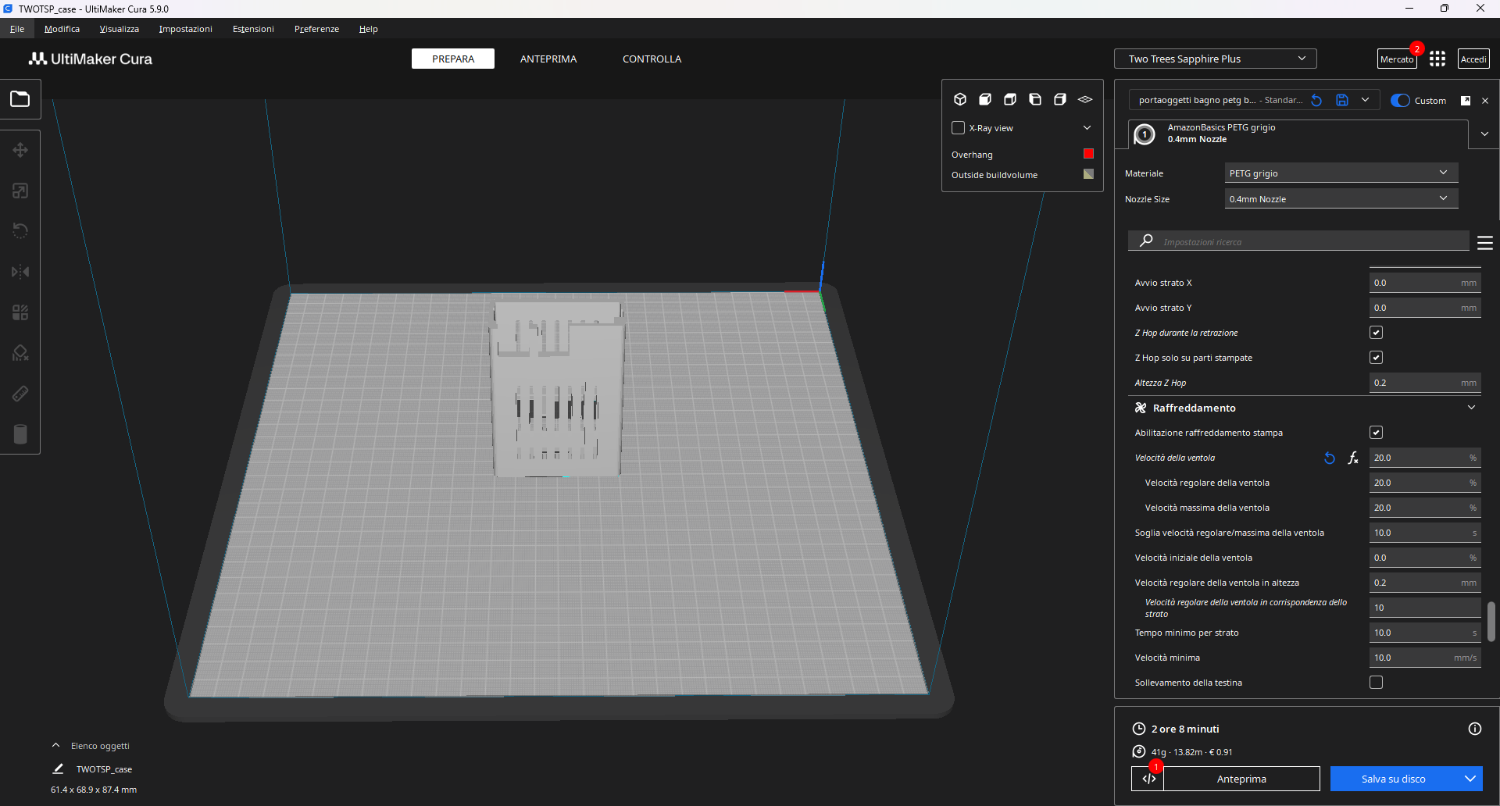Open the Nozzle Size dropdown
Image resolution: width=1500 pixels, height=806 pixels.
(1341, 199)
